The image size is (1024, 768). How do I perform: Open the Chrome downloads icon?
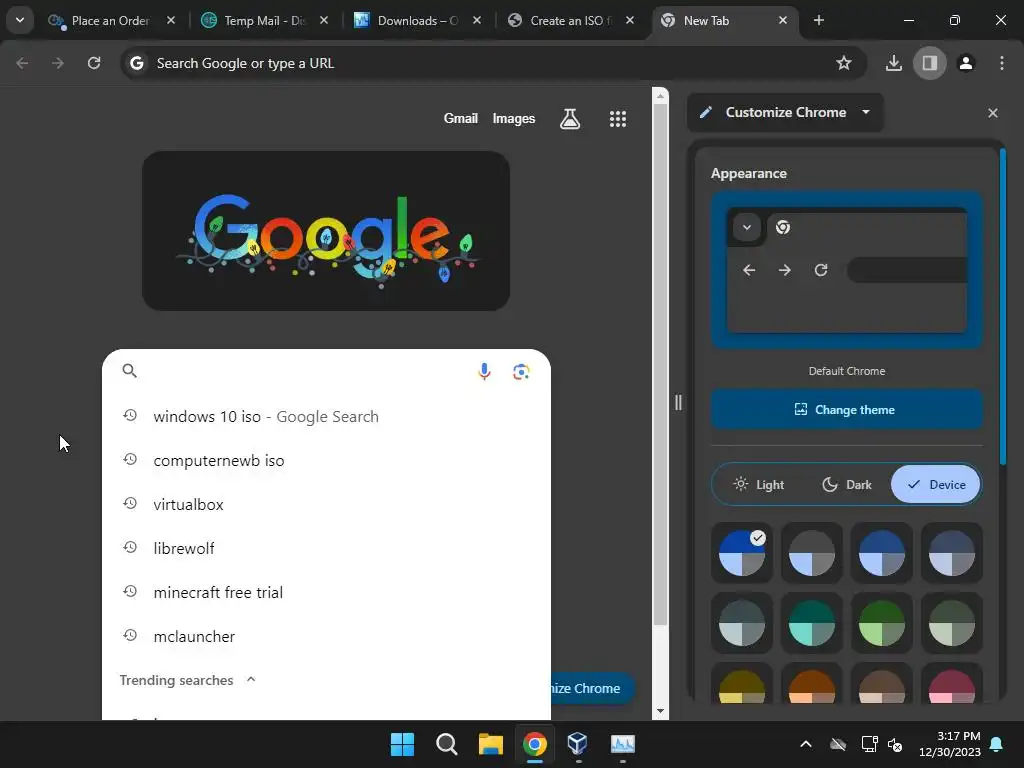click(x=893, y=63)
